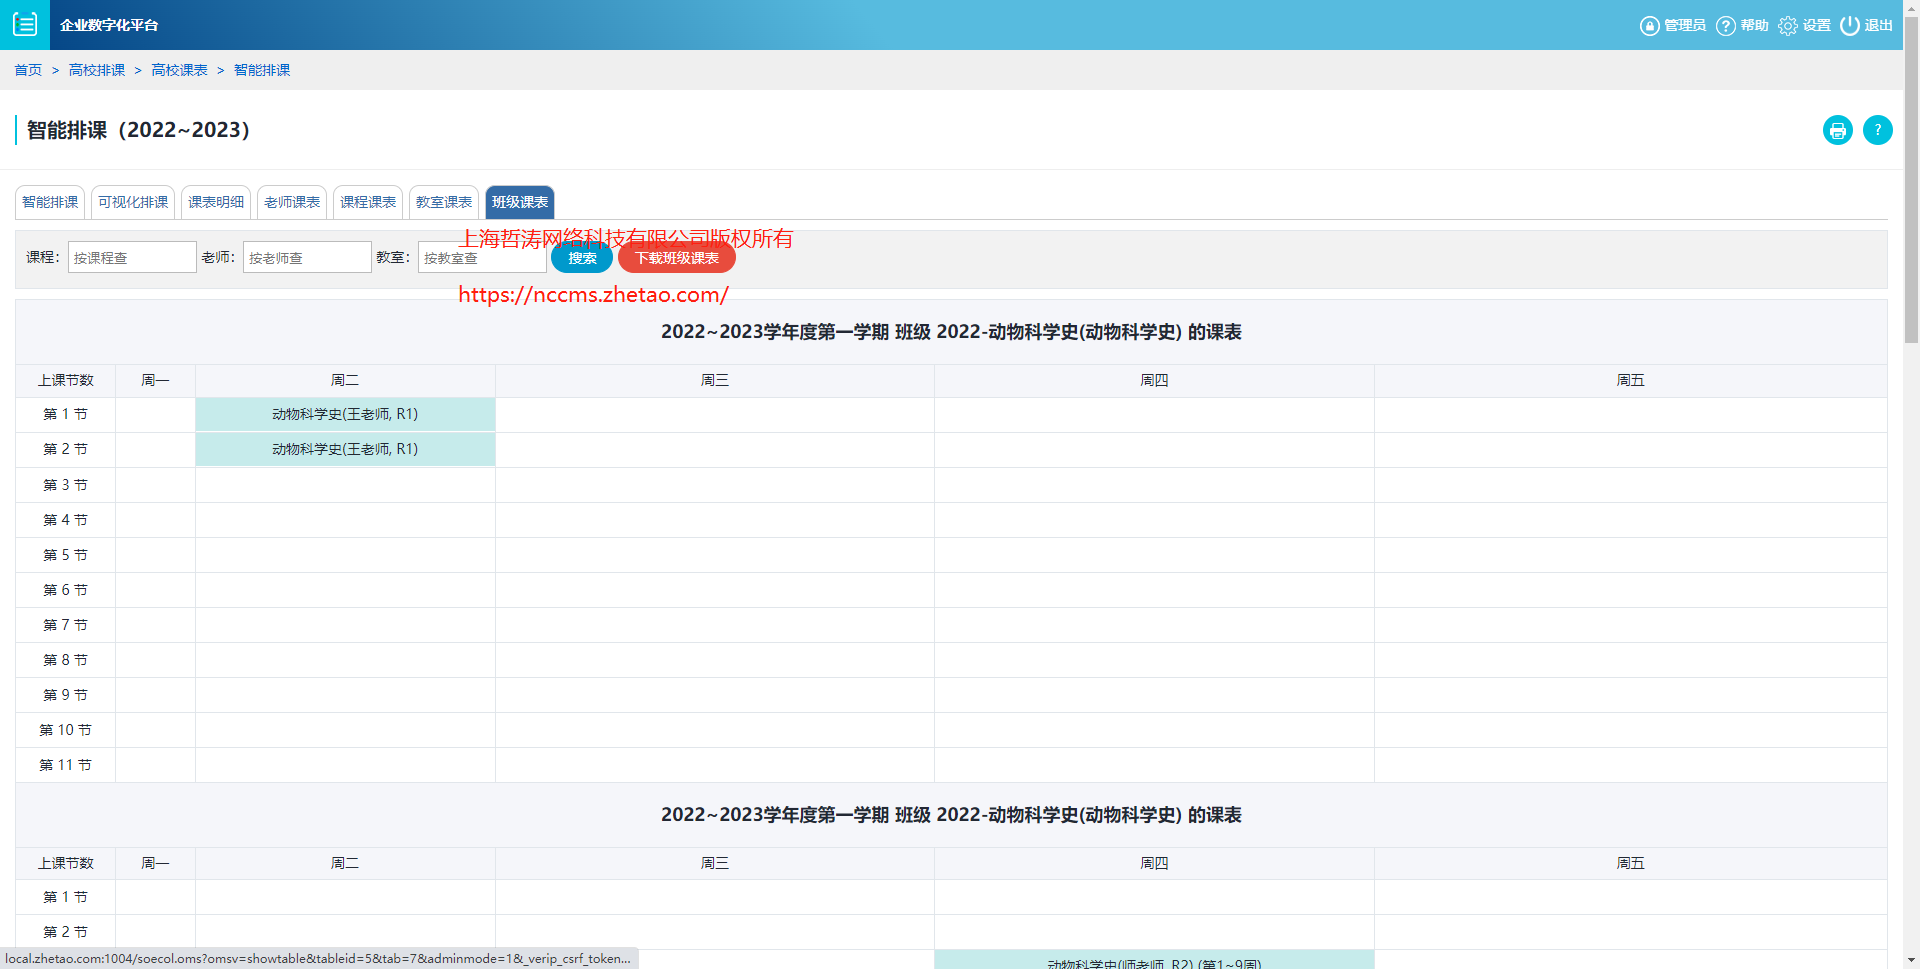The width and height of the screenshot is (1920, 969).
Task: Click 第 11 节 row label
Action: (x=65, y=765)
